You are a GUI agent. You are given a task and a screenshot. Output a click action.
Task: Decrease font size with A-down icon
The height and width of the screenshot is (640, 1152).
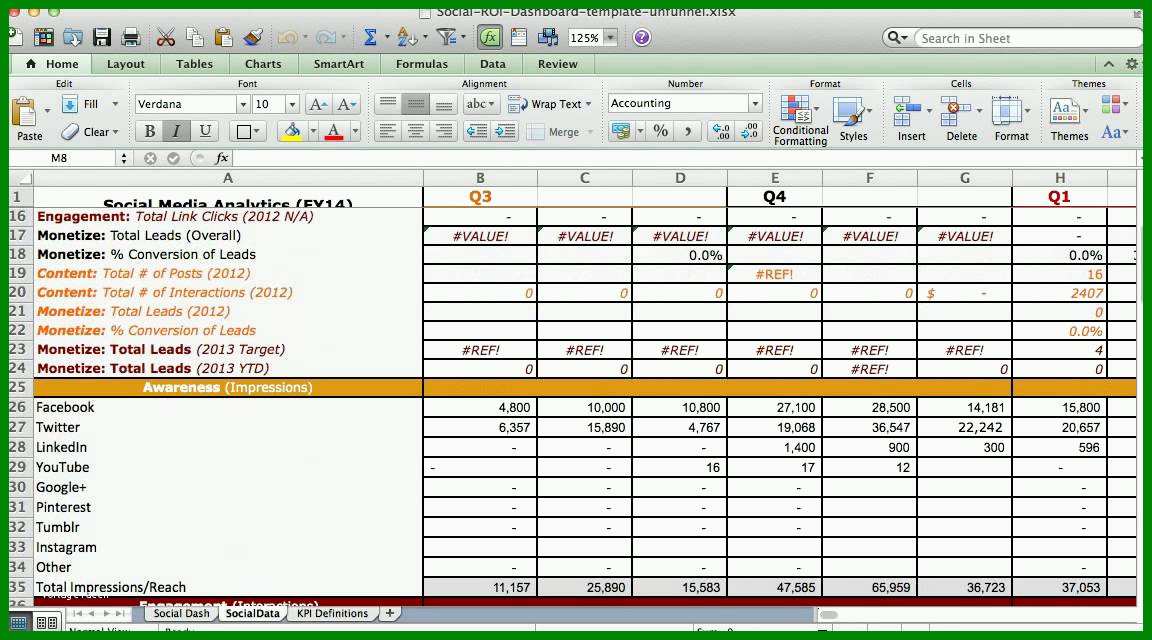pyautogui.click(x=346, y=104)
